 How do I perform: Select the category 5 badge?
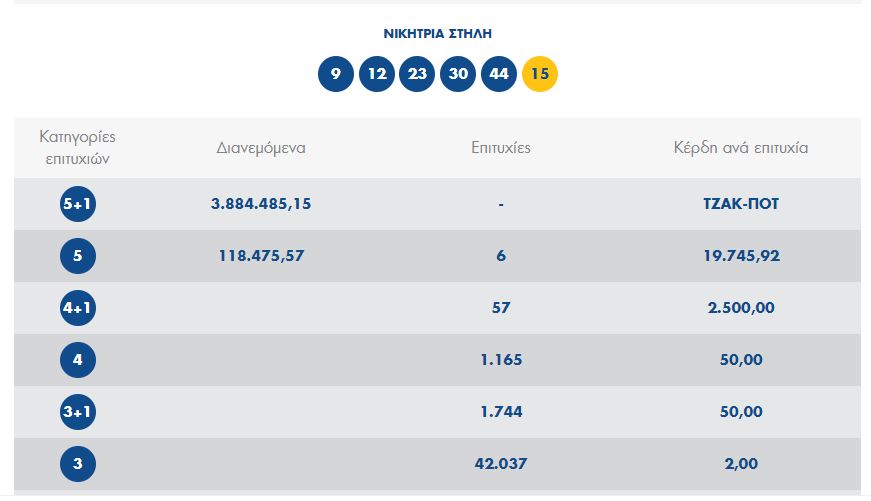coord(78,256)
